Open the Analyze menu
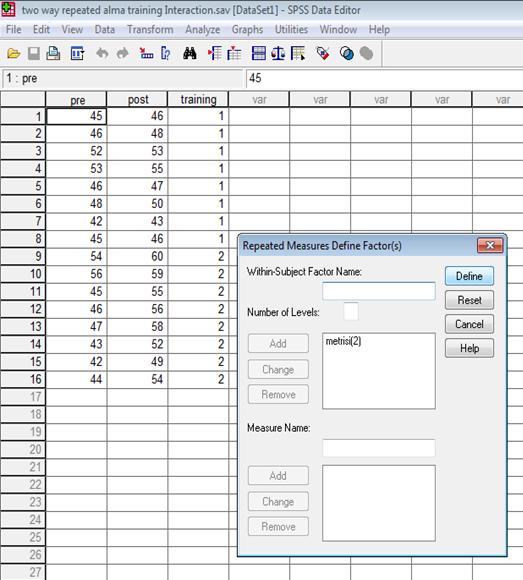This screenshot has height=580, width=523. (203, 30)
